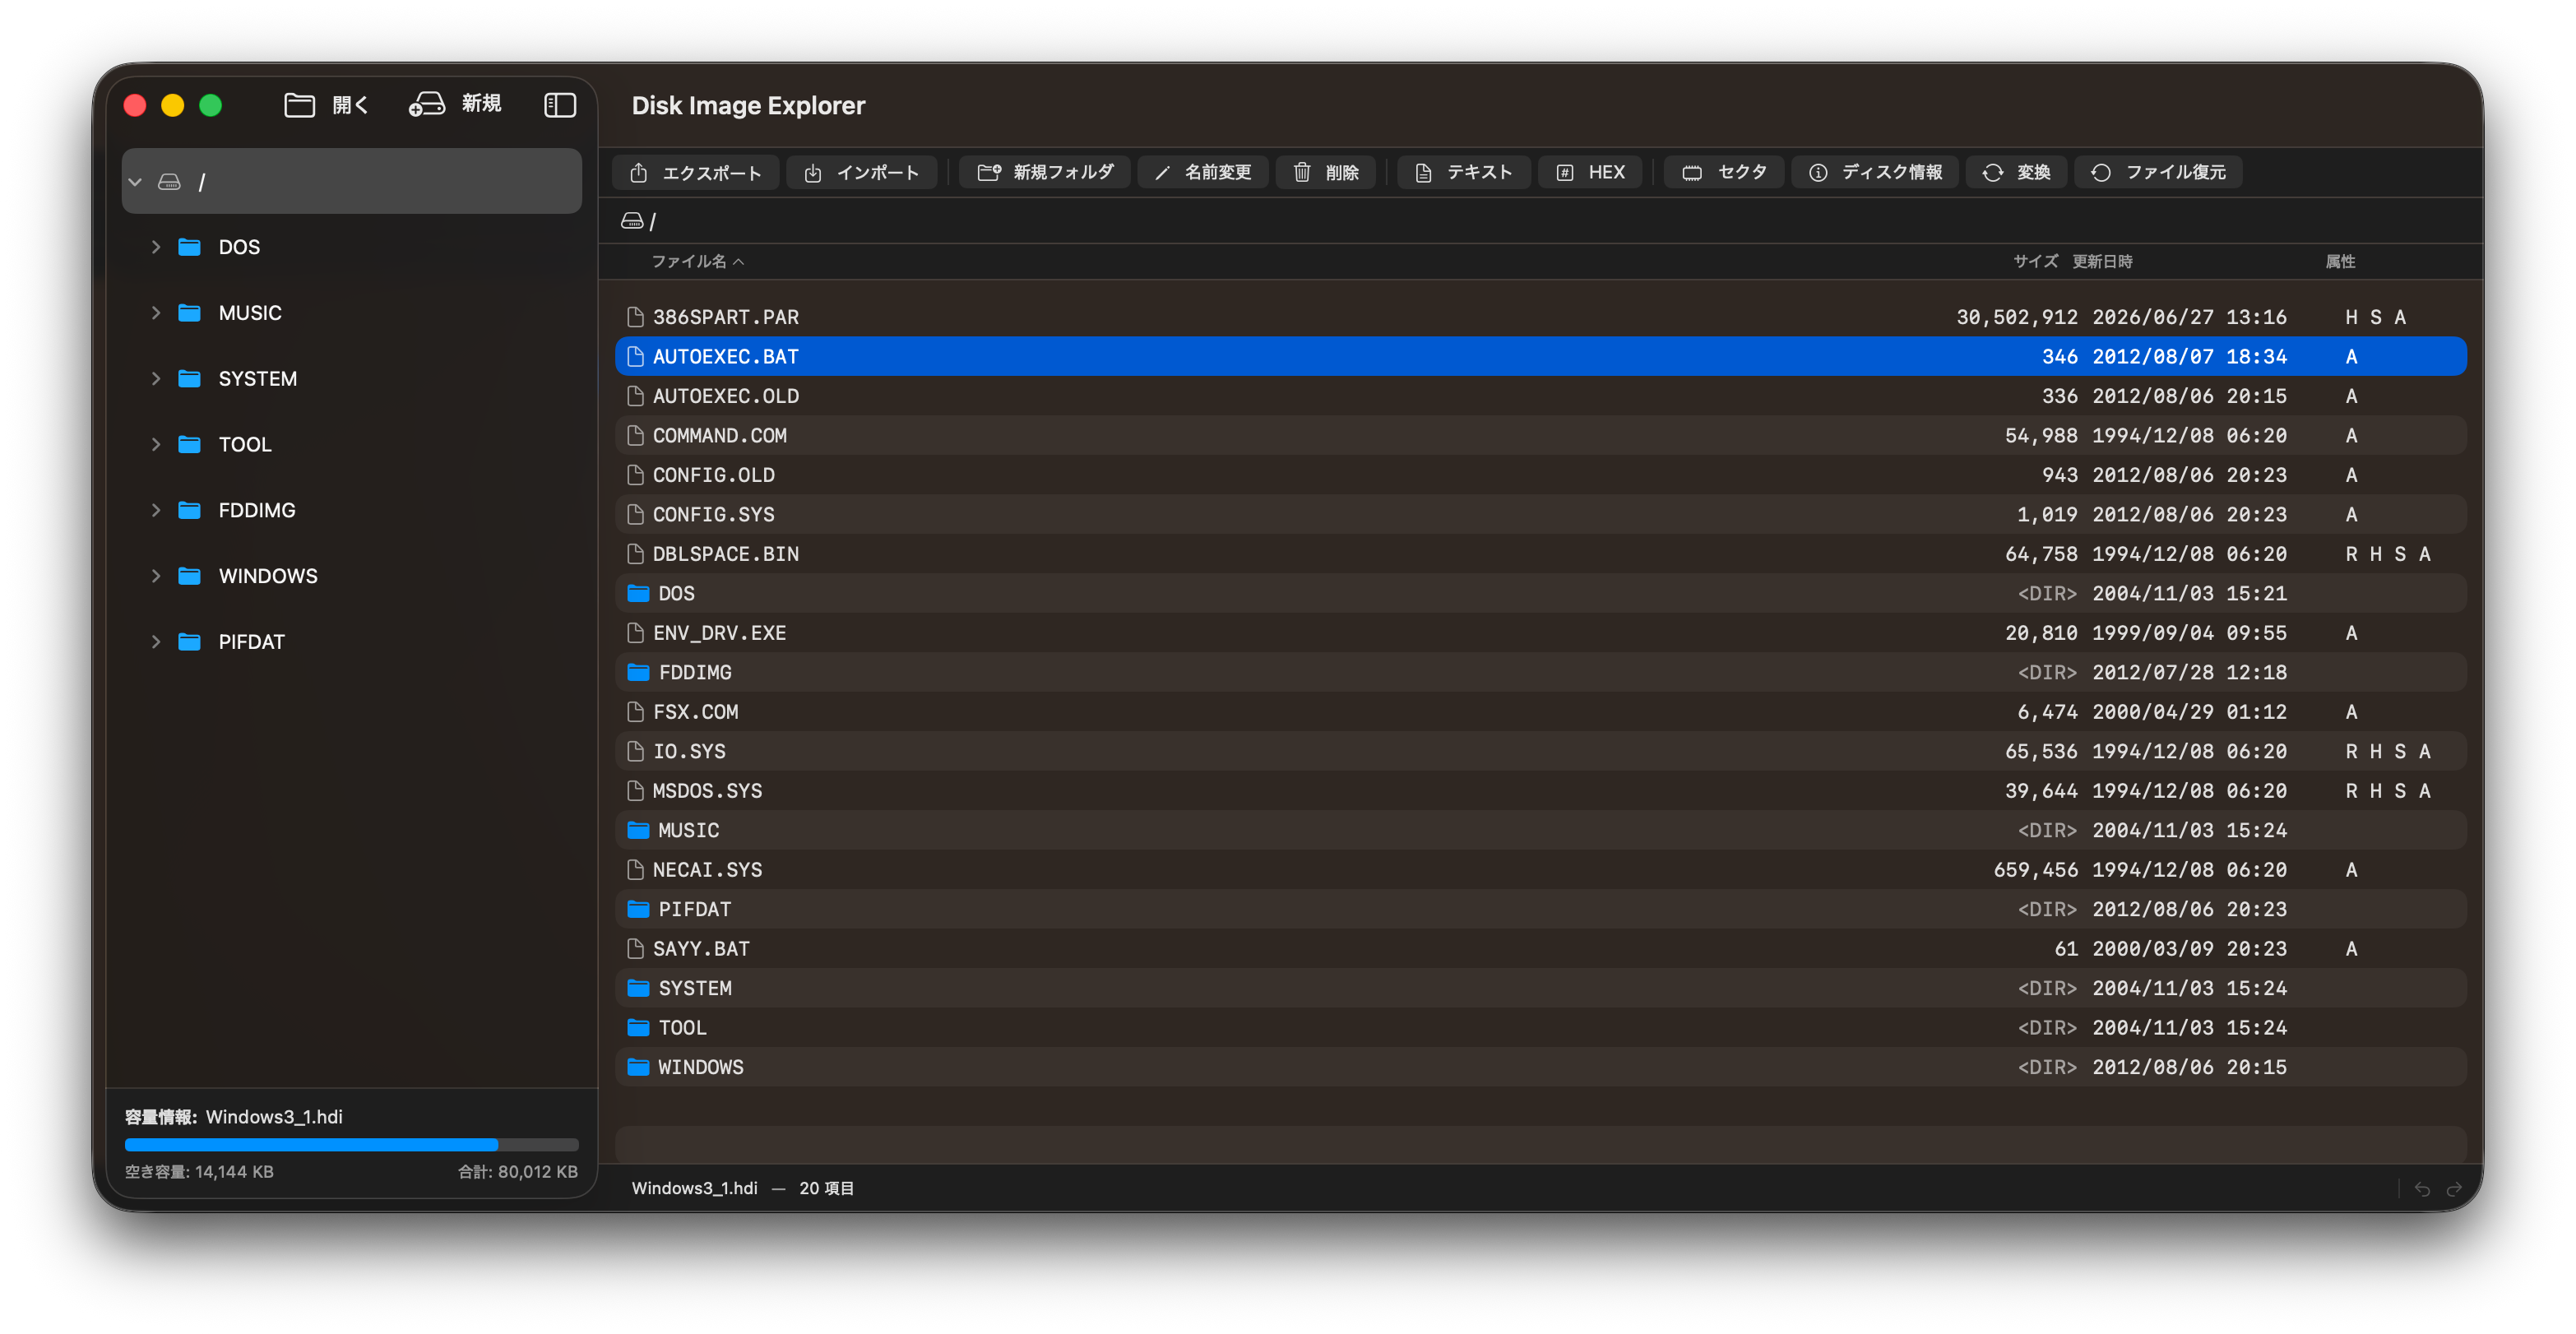Show Disk info (ディスク情報)
The width and height of the screenshot is (2576, 1334).
pos(1875,172)
